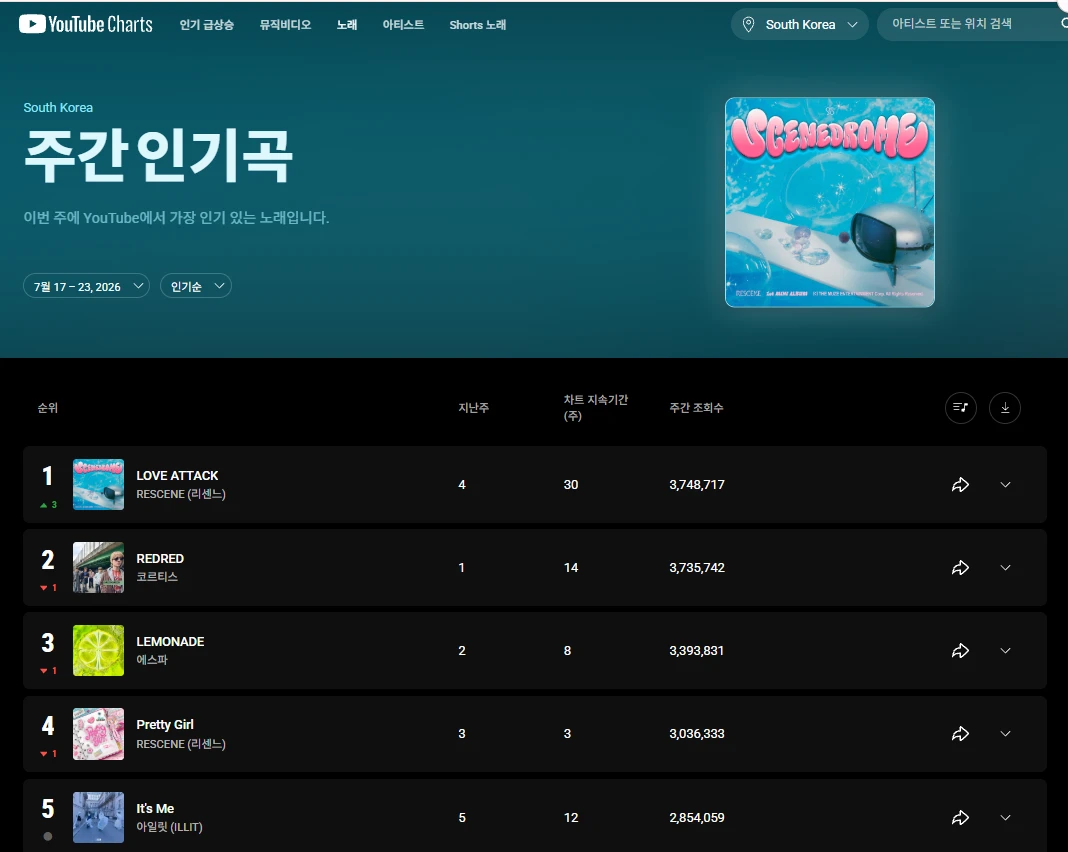Open the It's Me song title
Viewport: 1068px width, 852px height.
155,808
